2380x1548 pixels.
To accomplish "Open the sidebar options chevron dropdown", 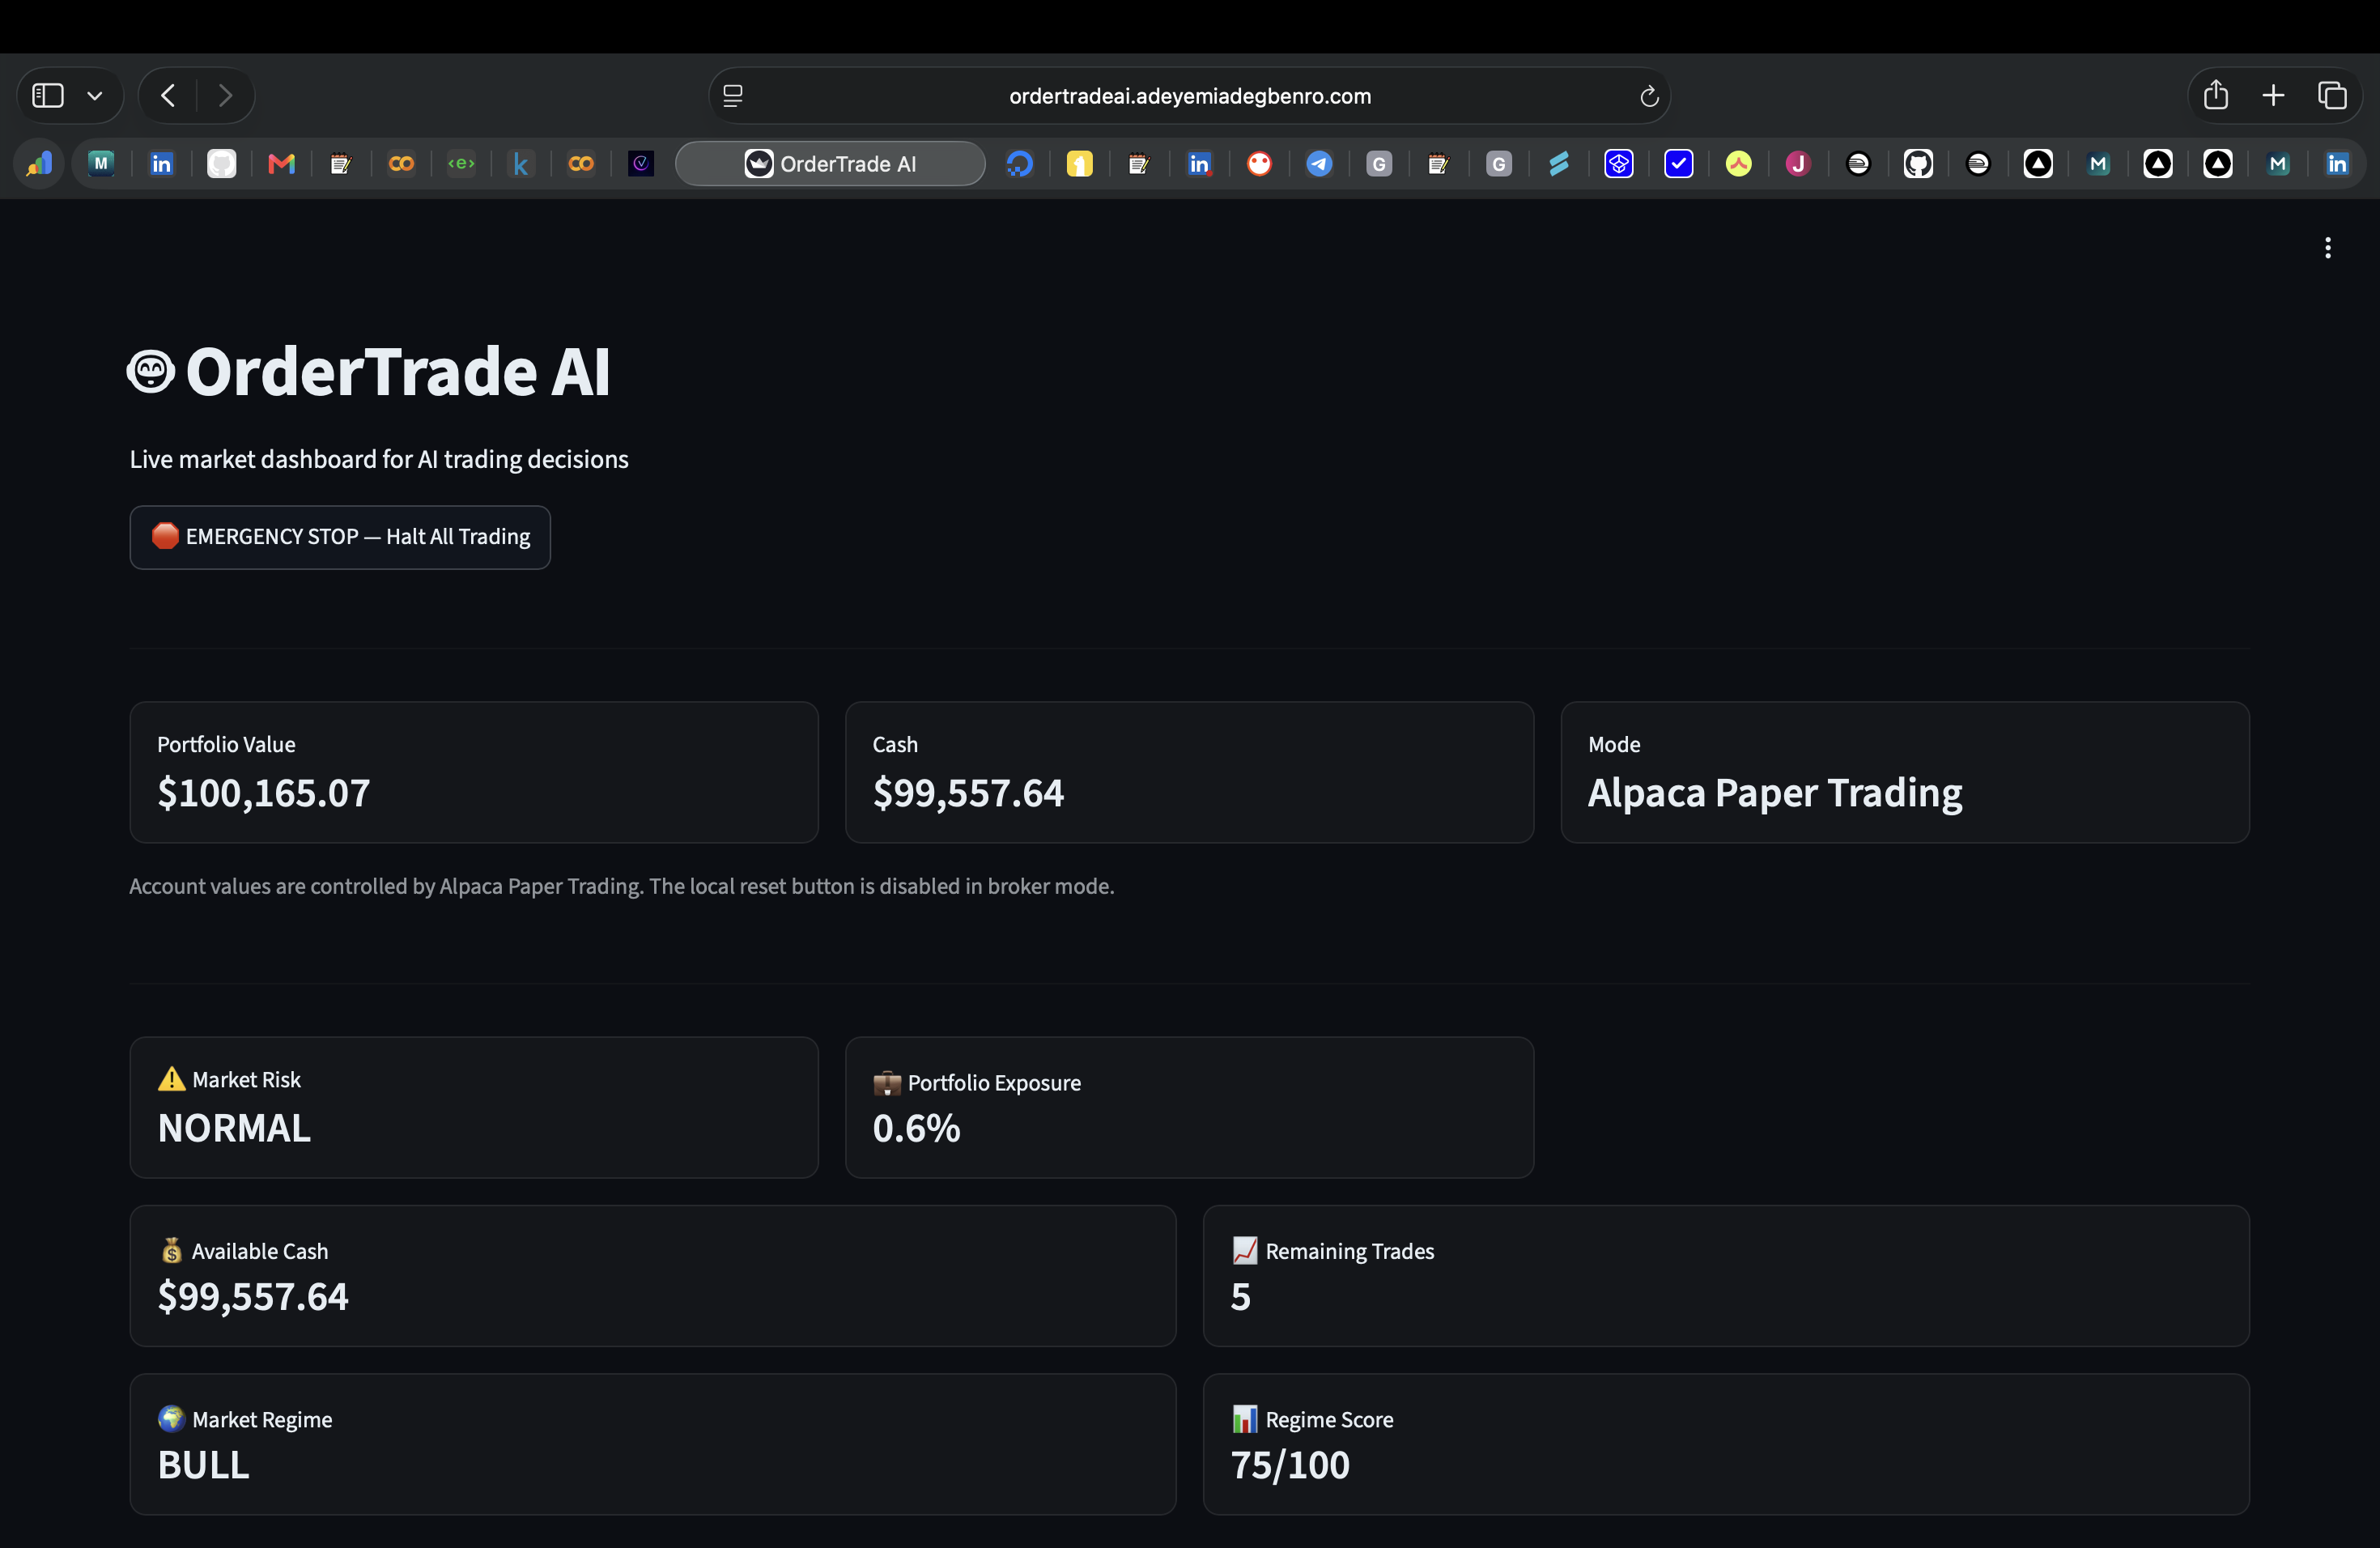I will pyautogui.click(x=95, y=96).
